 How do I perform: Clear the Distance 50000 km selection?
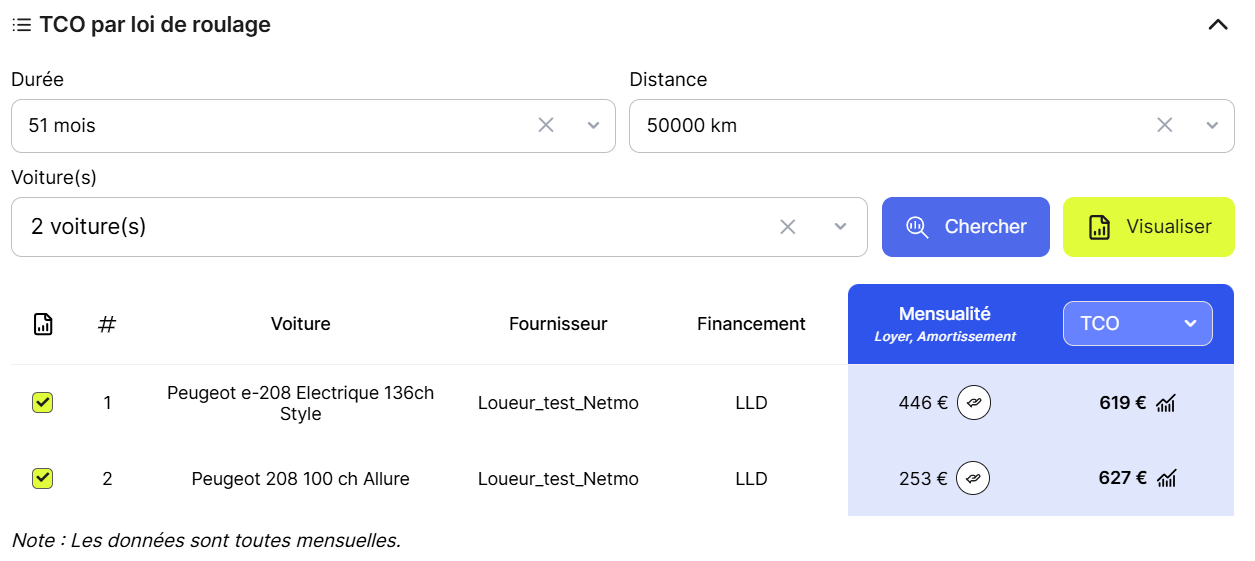tap(1165, 125)
